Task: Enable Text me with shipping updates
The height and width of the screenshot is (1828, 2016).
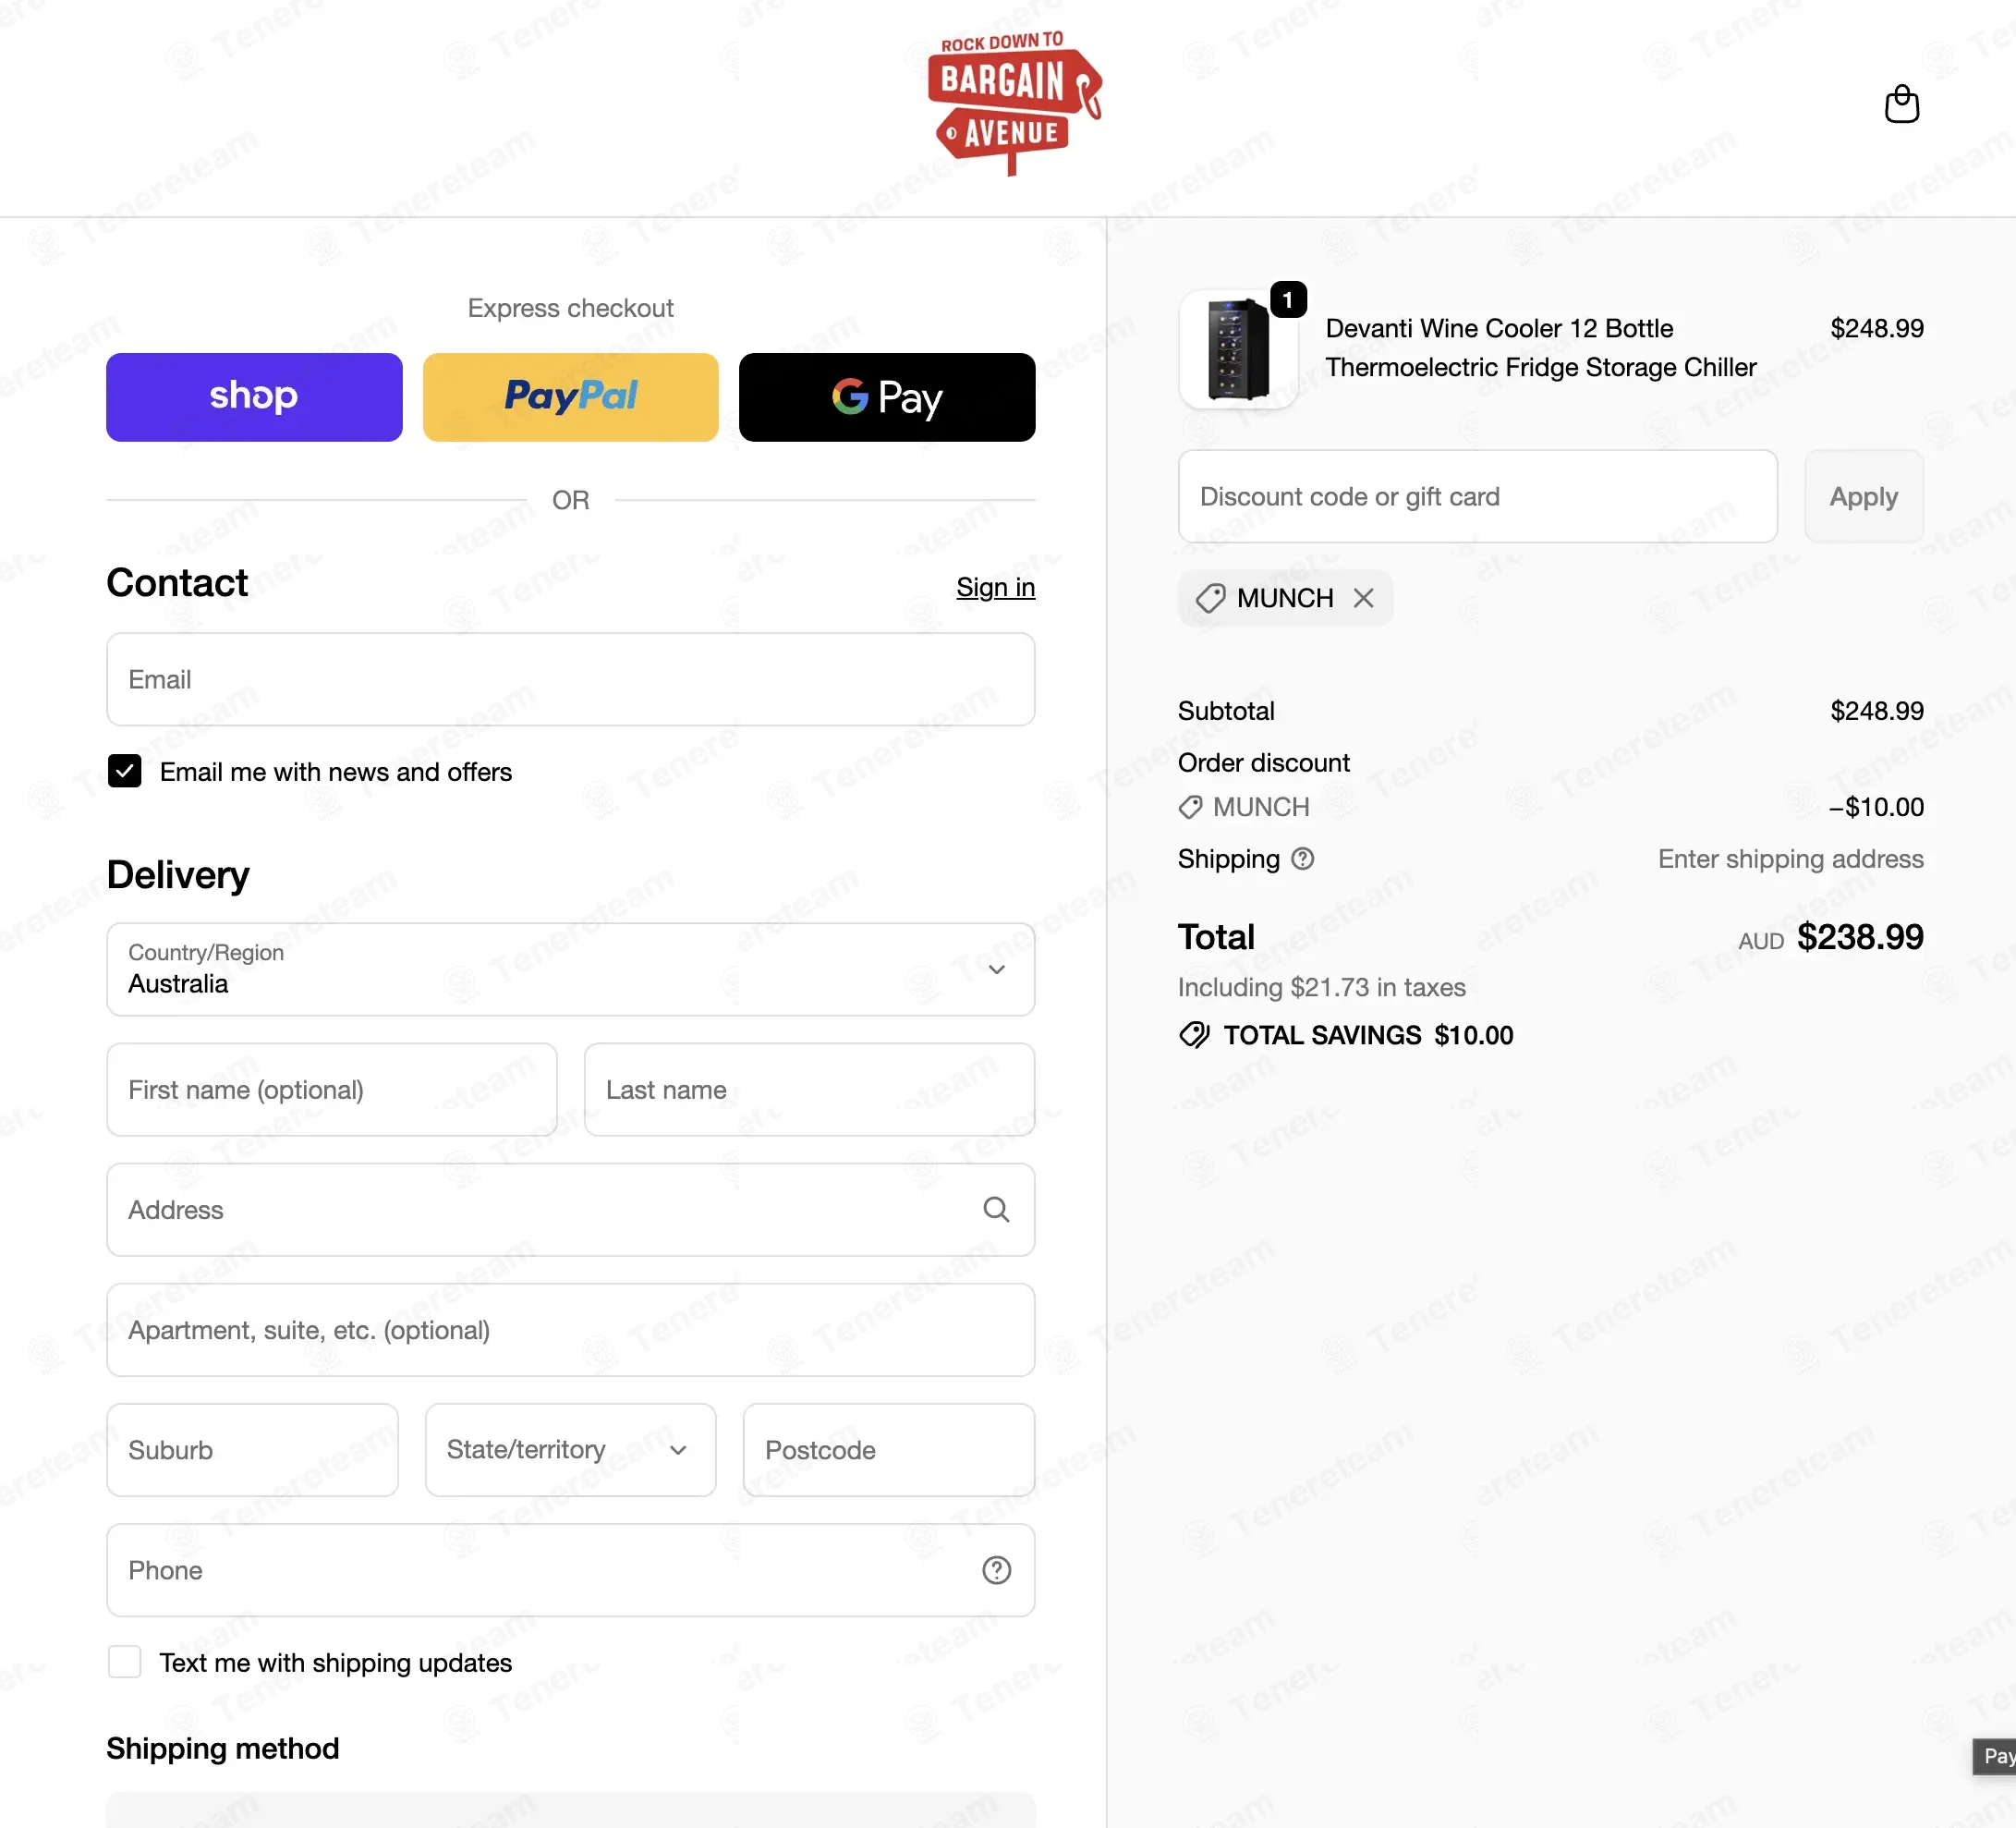Action: click(x=124, y=1662)
